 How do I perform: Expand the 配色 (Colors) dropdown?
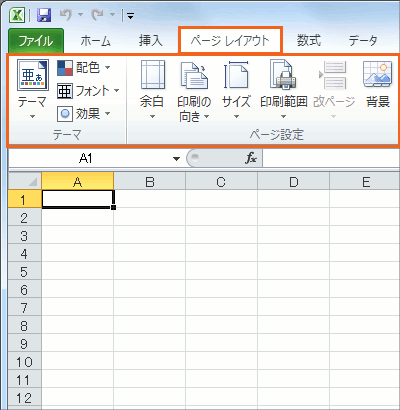pyautogui.click(x=107, y=68)
